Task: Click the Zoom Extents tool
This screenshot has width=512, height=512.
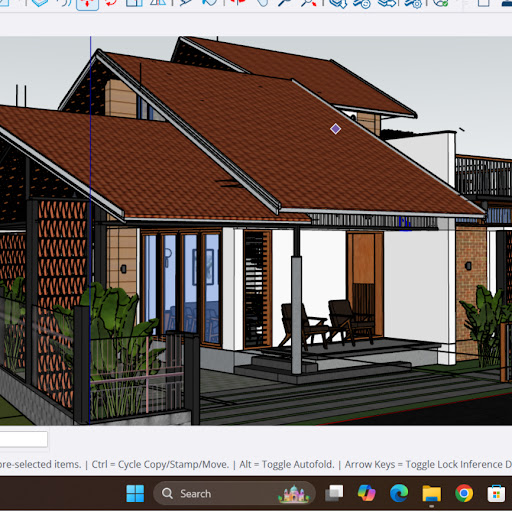Action: (309, 3)
